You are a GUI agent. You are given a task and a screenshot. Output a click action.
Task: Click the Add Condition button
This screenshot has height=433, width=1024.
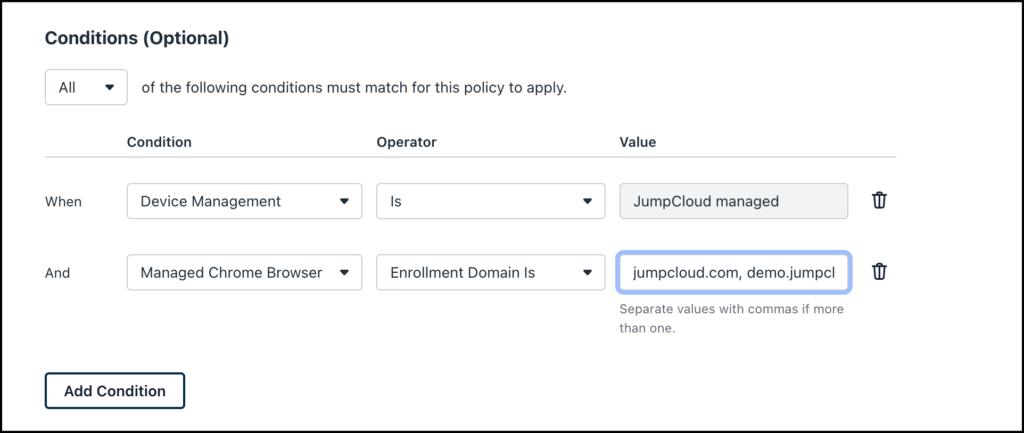(115, 391)
